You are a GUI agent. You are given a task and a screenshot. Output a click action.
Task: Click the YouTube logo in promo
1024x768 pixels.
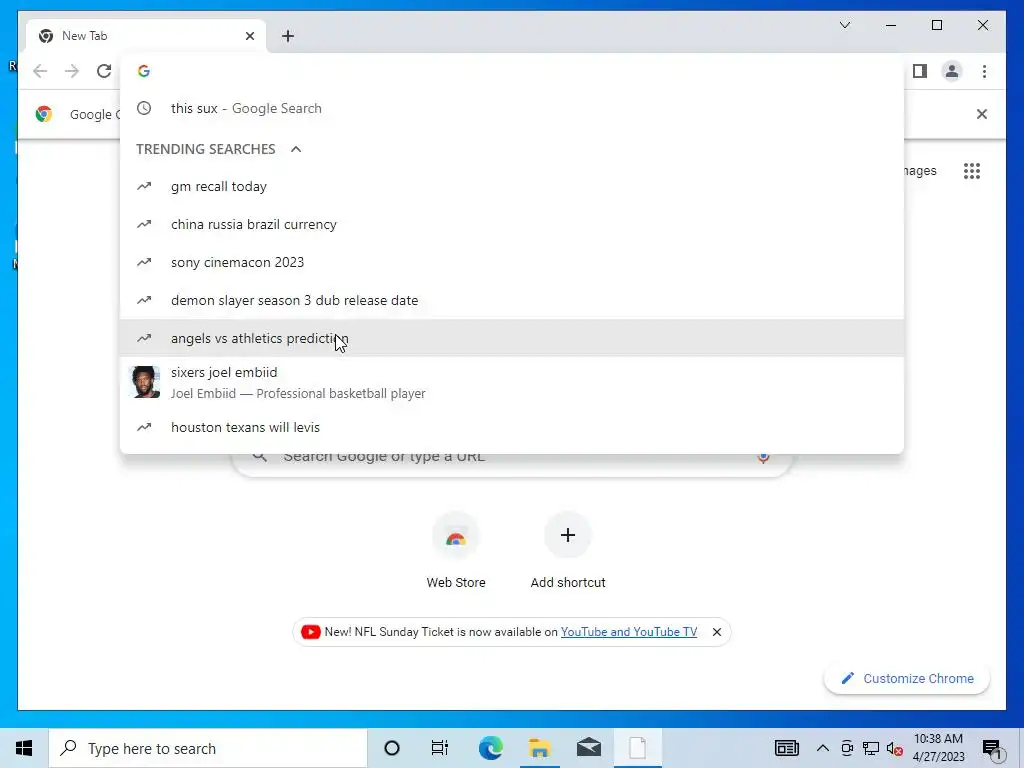(310, 632)
